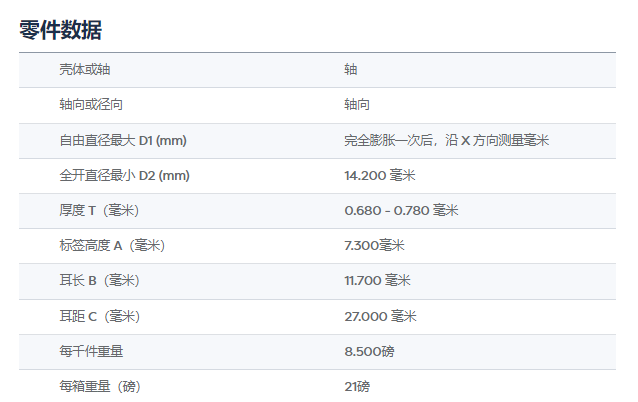The height and width of the screenshot is (402, 638).
Task: Click the 27.000 毫米 value
Action: (x=380, y=316)
